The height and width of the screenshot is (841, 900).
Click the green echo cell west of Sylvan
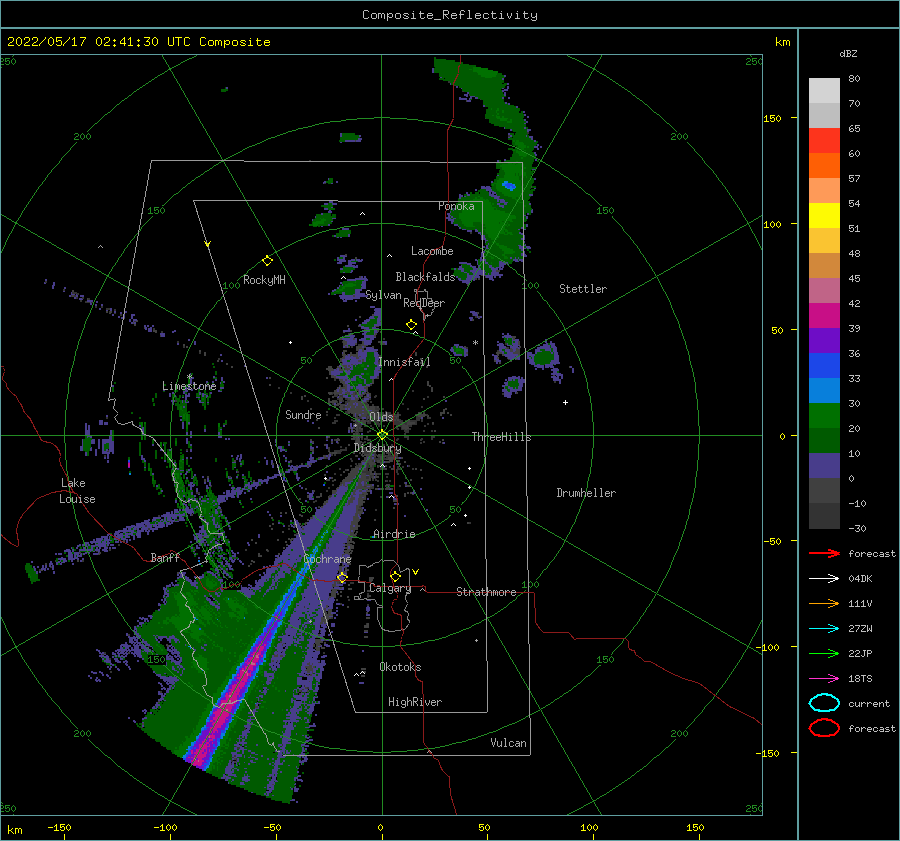tap(351, 287)
